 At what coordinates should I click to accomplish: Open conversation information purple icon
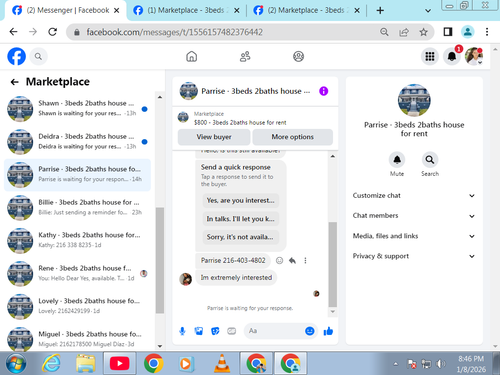pyautogui.click(x=323, y=91)
